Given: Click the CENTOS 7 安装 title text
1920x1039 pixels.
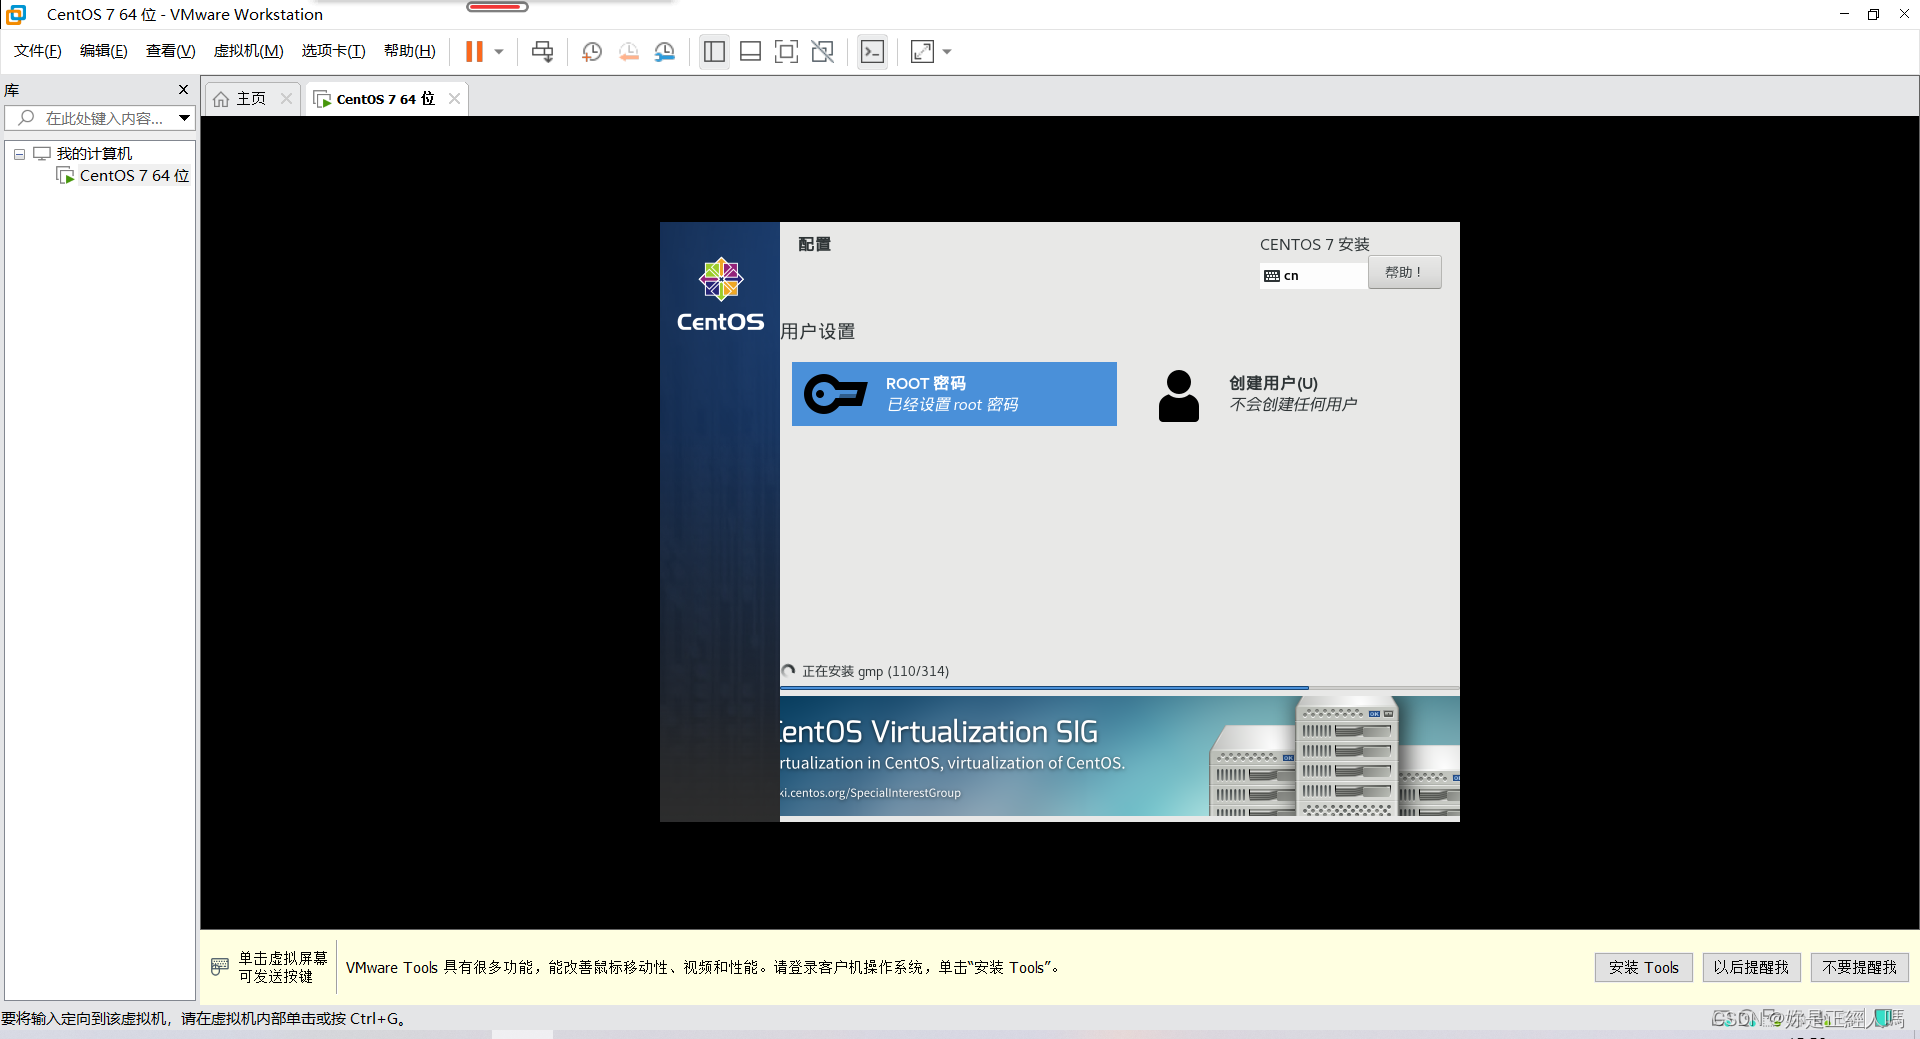Looking at the screenshot, I should pos(1314,244).
